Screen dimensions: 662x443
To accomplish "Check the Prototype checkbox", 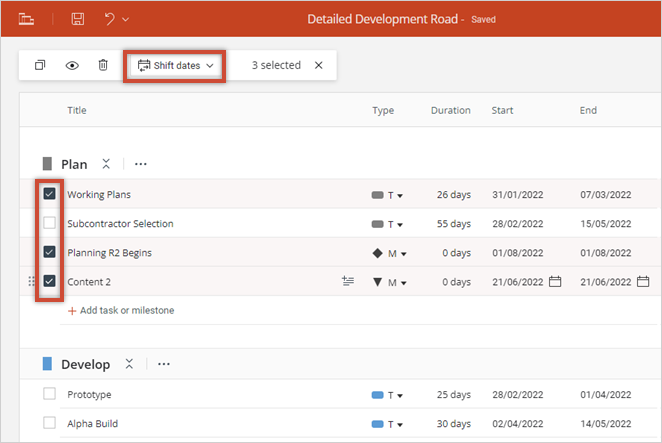I will tap(49, 394).
